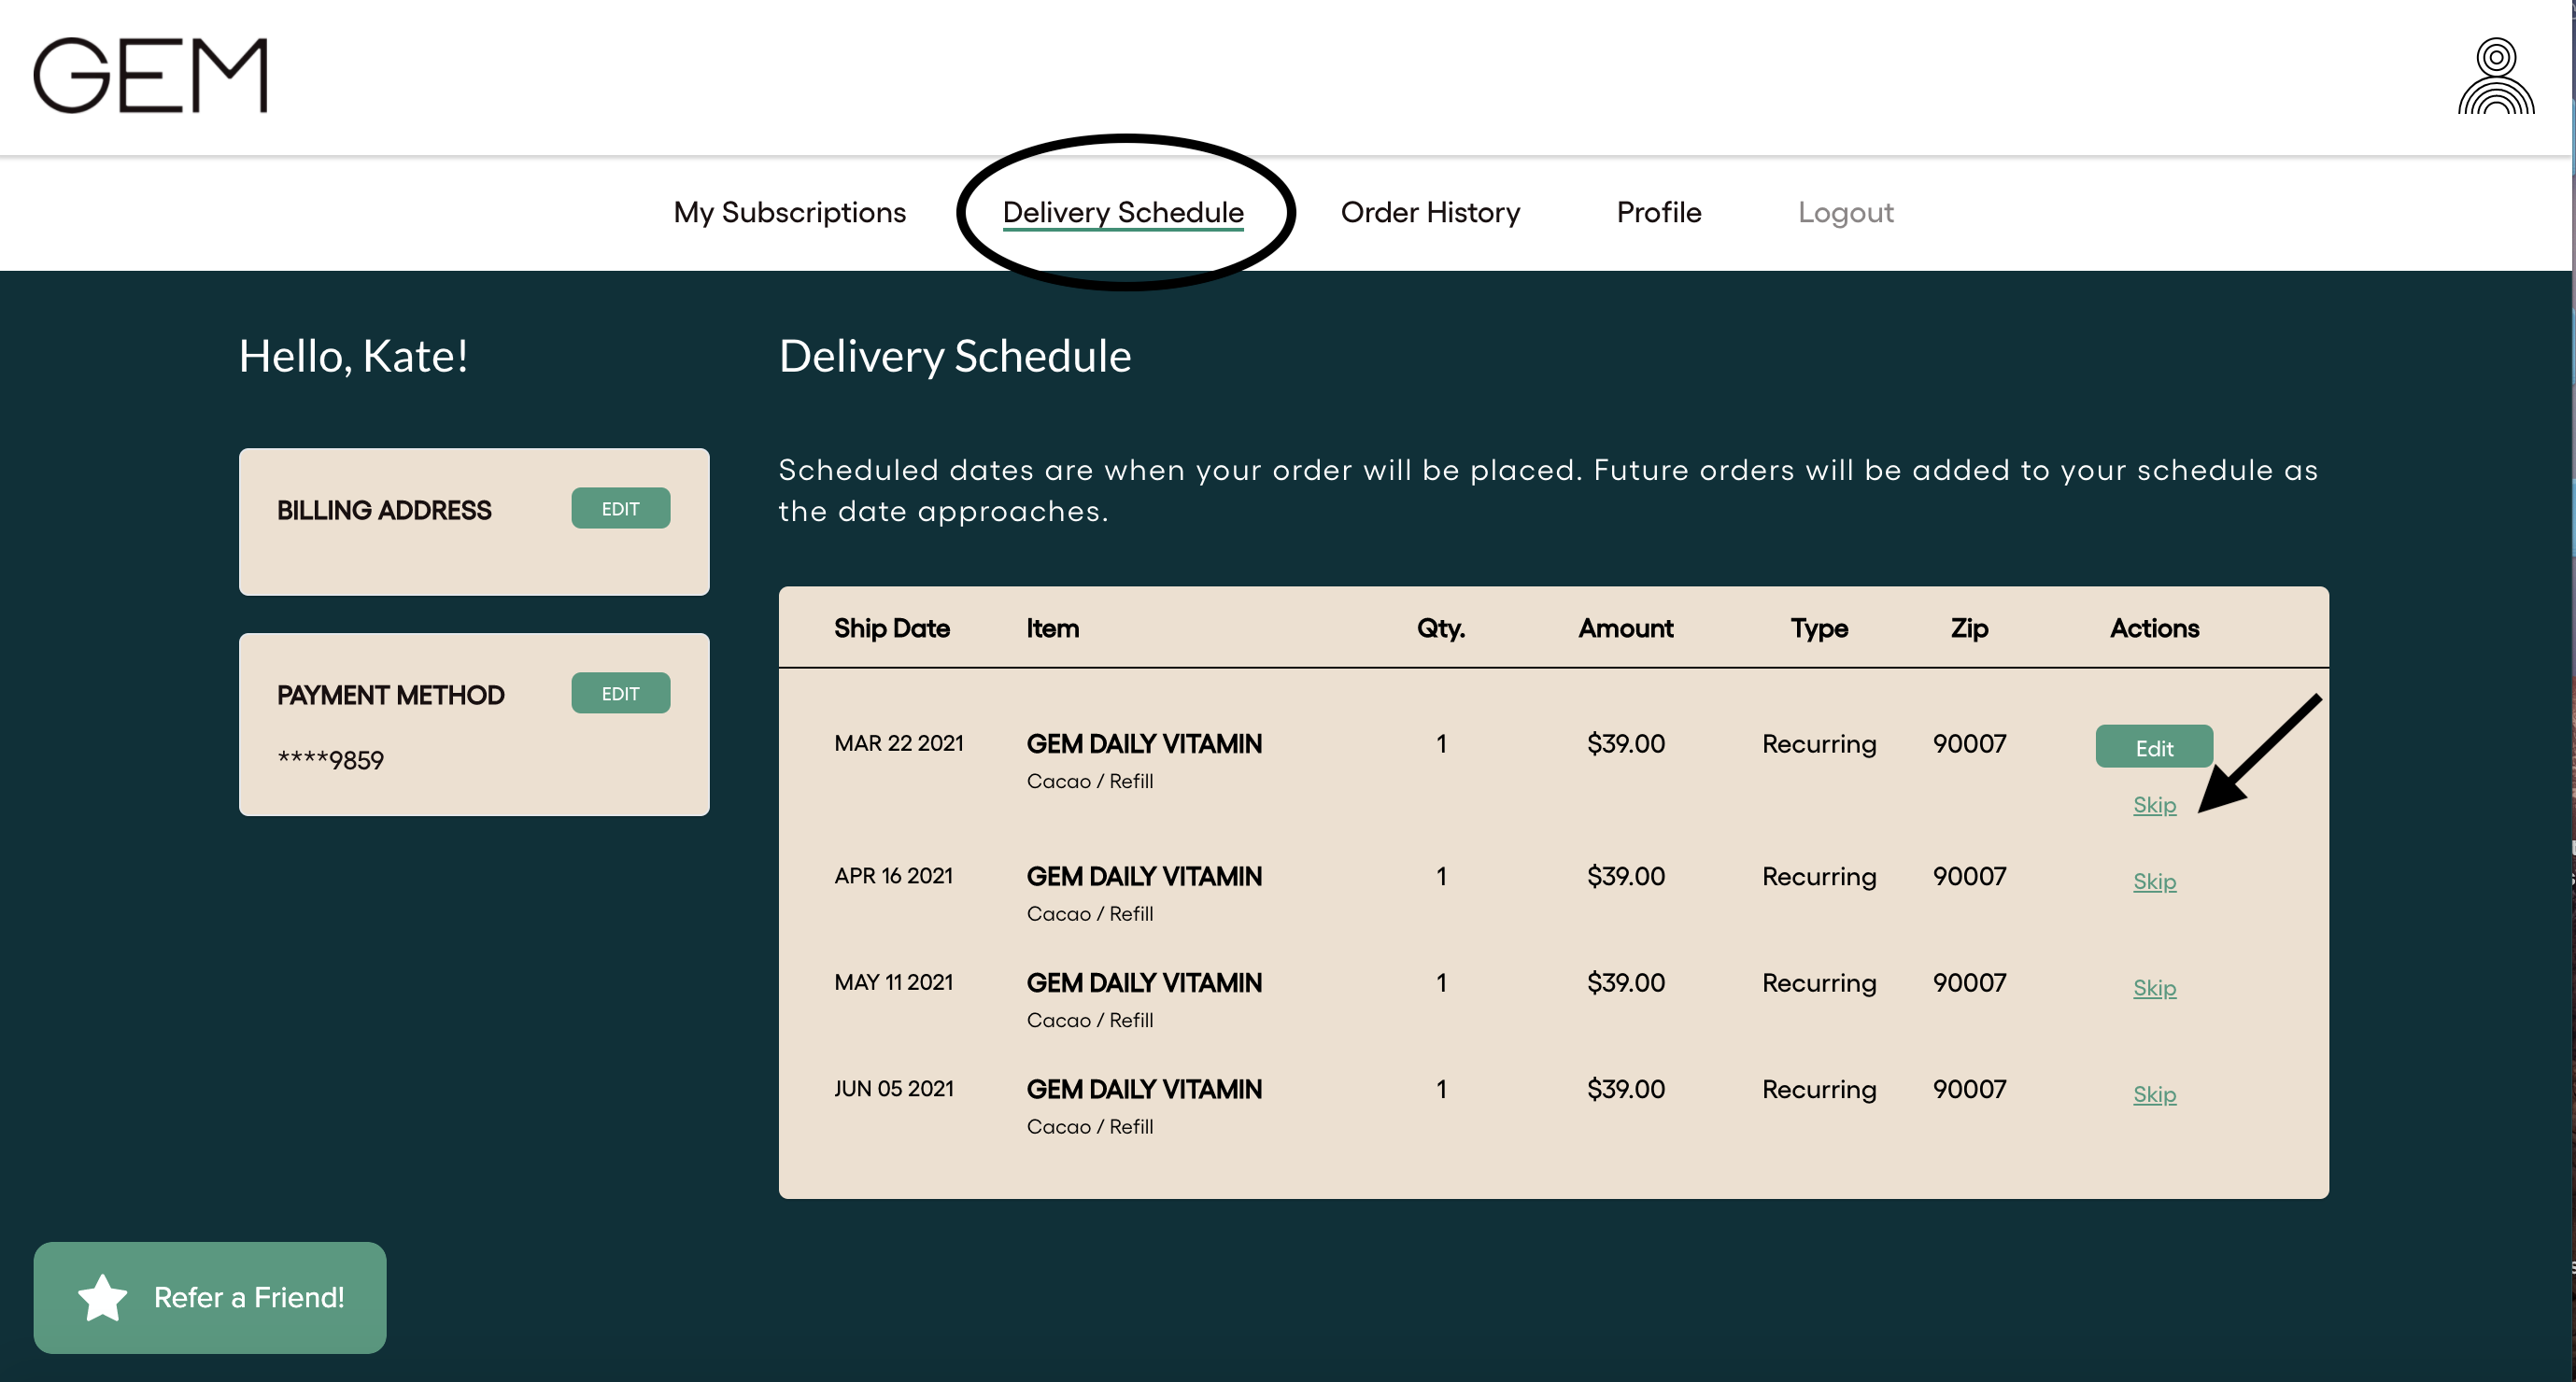Open the account profile icon

2496,76
